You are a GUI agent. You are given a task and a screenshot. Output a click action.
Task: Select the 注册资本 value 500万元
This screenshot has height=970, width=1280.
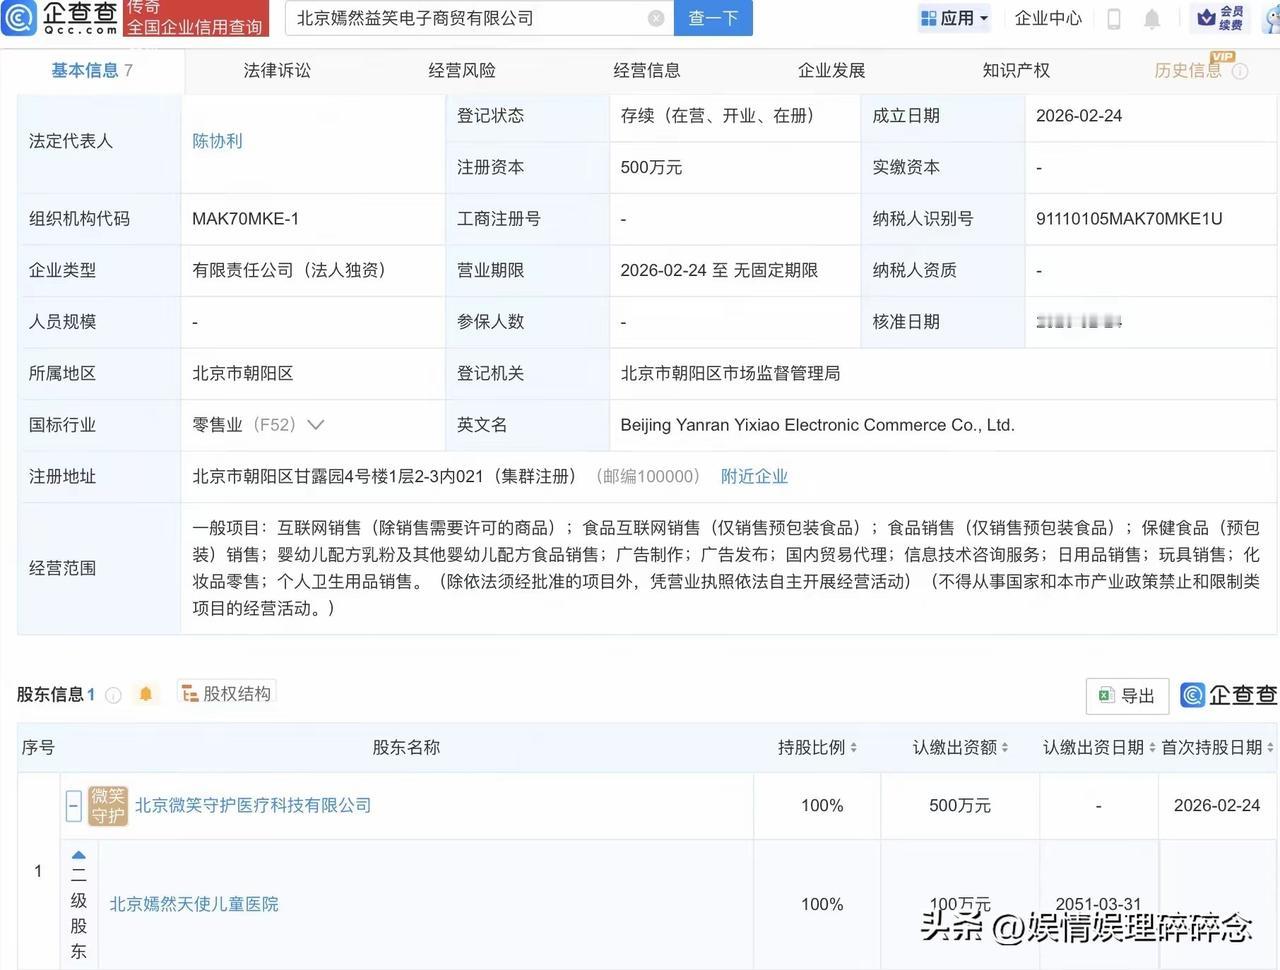651,168
